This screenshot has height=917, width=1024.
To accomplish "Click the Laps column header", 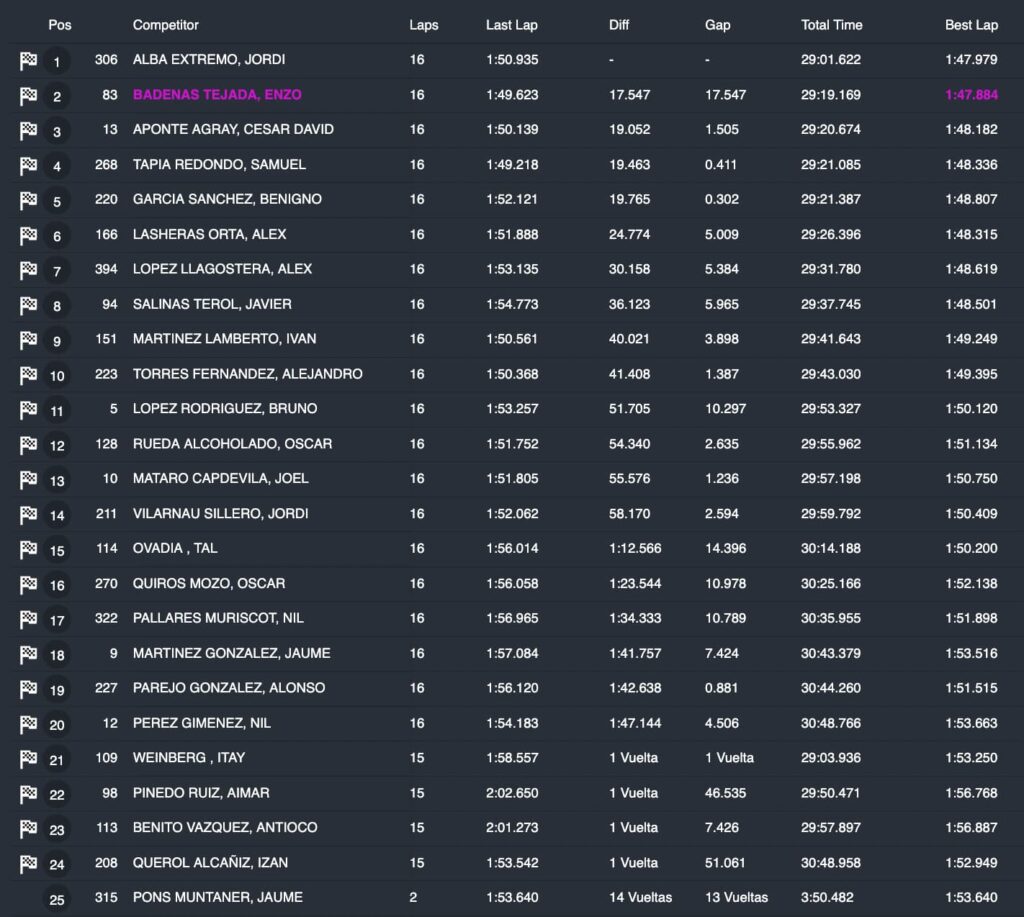I will (423, 24).
